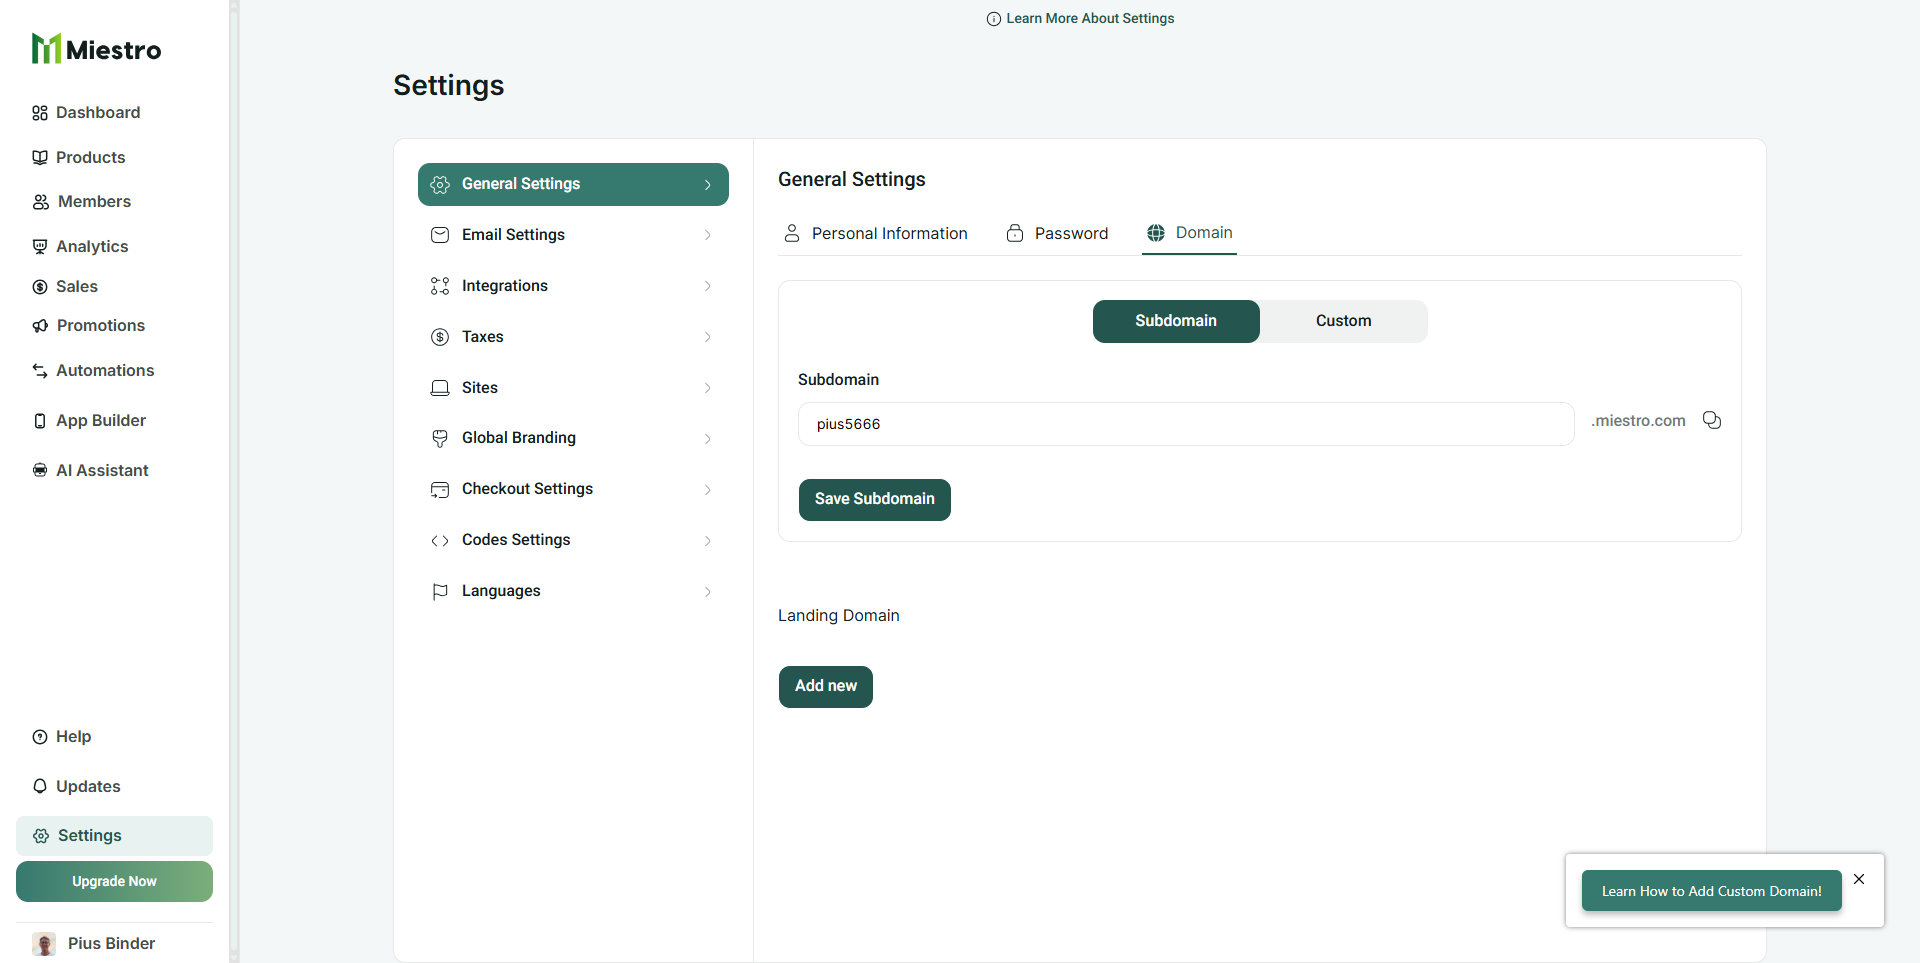Click the Miestro logo
Image resolution: width=1920 pixels, height=963 pixels.
click(x=96, y=49)
